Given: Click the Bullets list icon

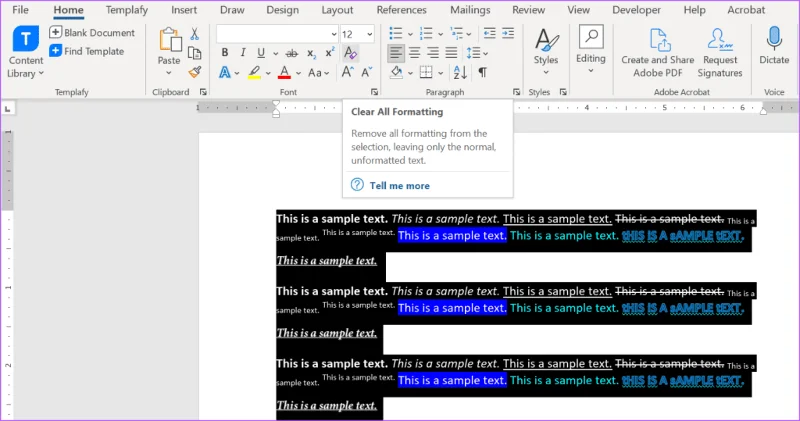Looking at the screenshot, I should pos(395,34).
